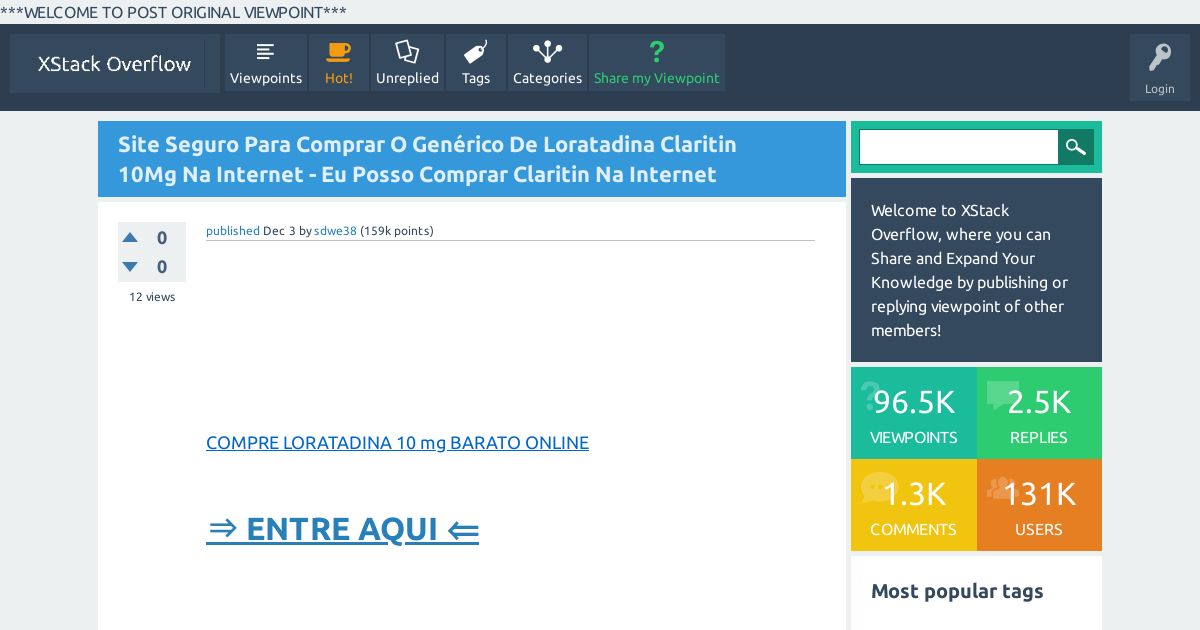
Task: Open the Unreplied posts section
Action: coord(407,63)
